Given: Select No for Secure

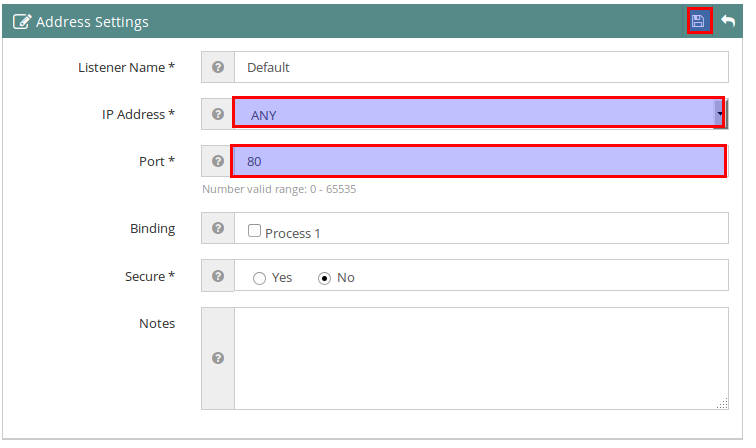Looking at the screenshot, I should pyautogui.click(x=324, y=278).
